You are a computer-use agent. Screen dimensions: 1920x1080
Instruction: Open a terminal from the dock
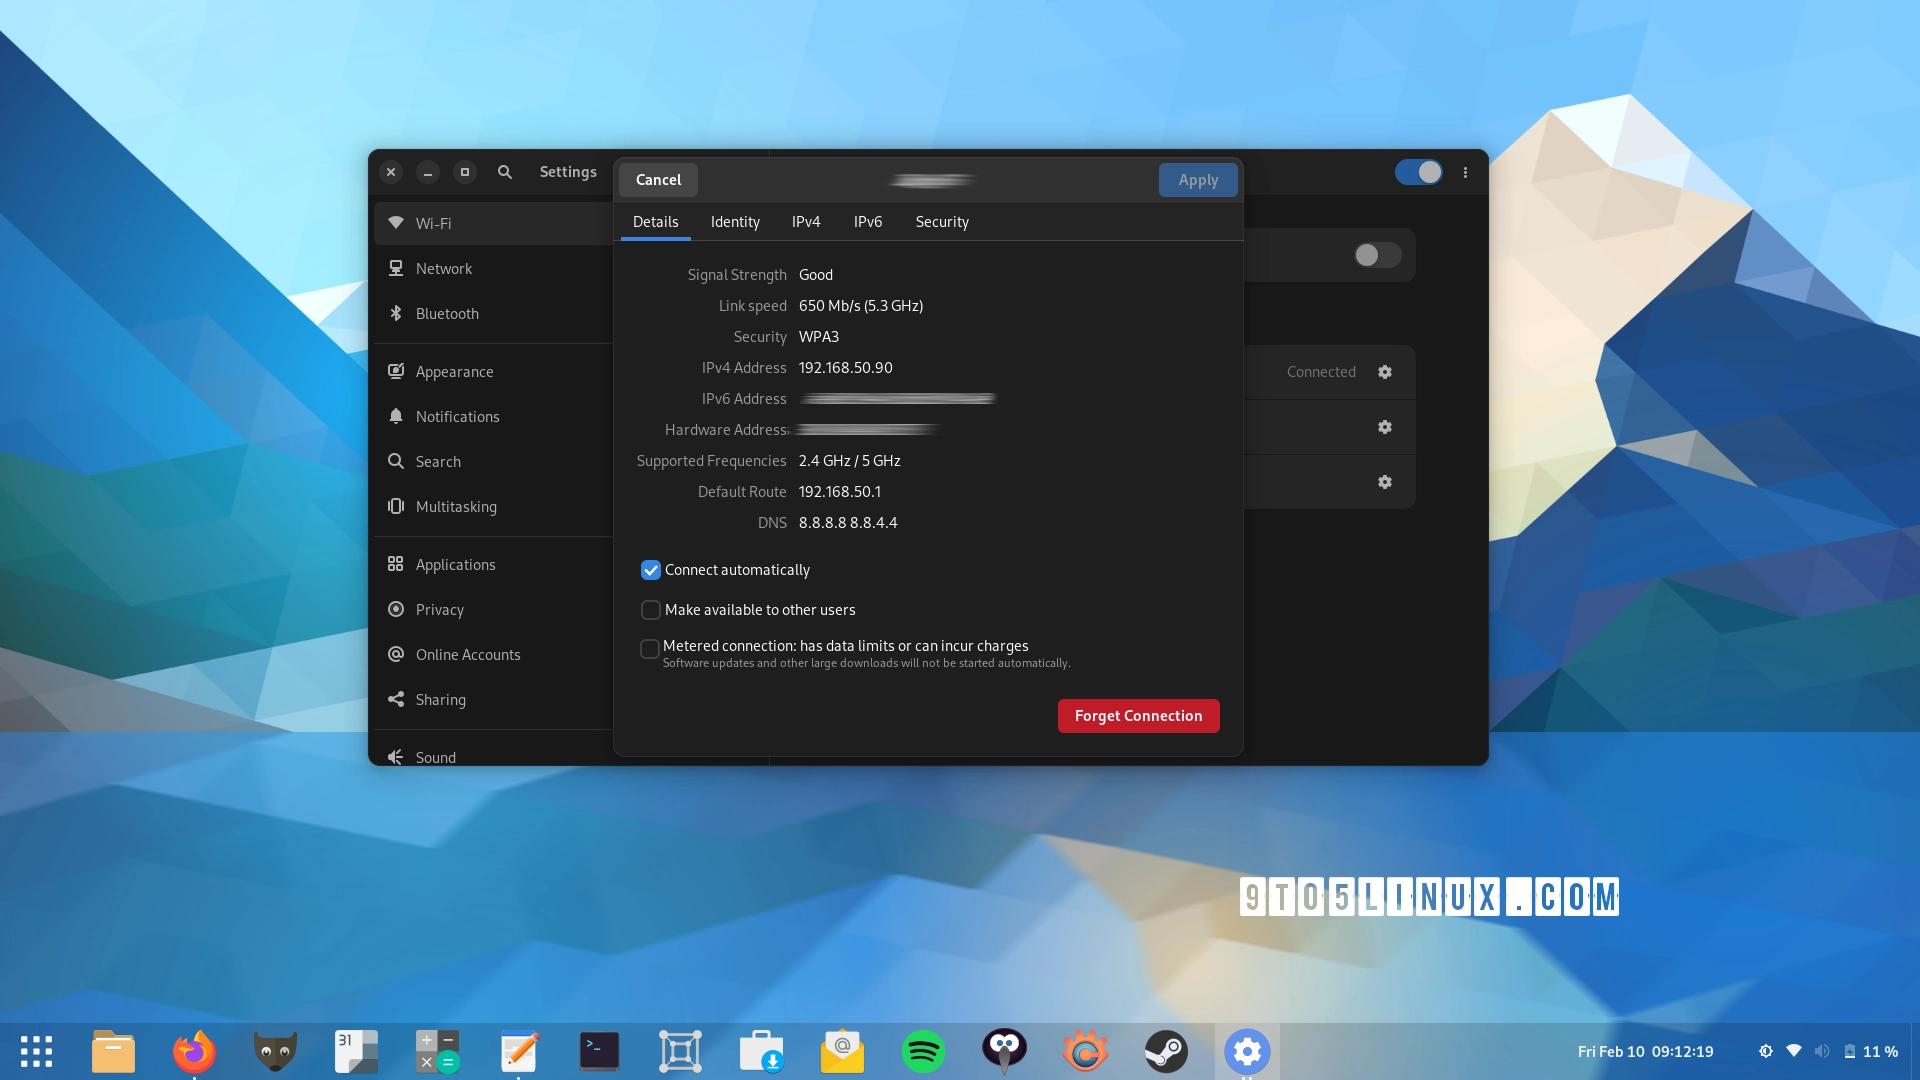coord(599,1051)
